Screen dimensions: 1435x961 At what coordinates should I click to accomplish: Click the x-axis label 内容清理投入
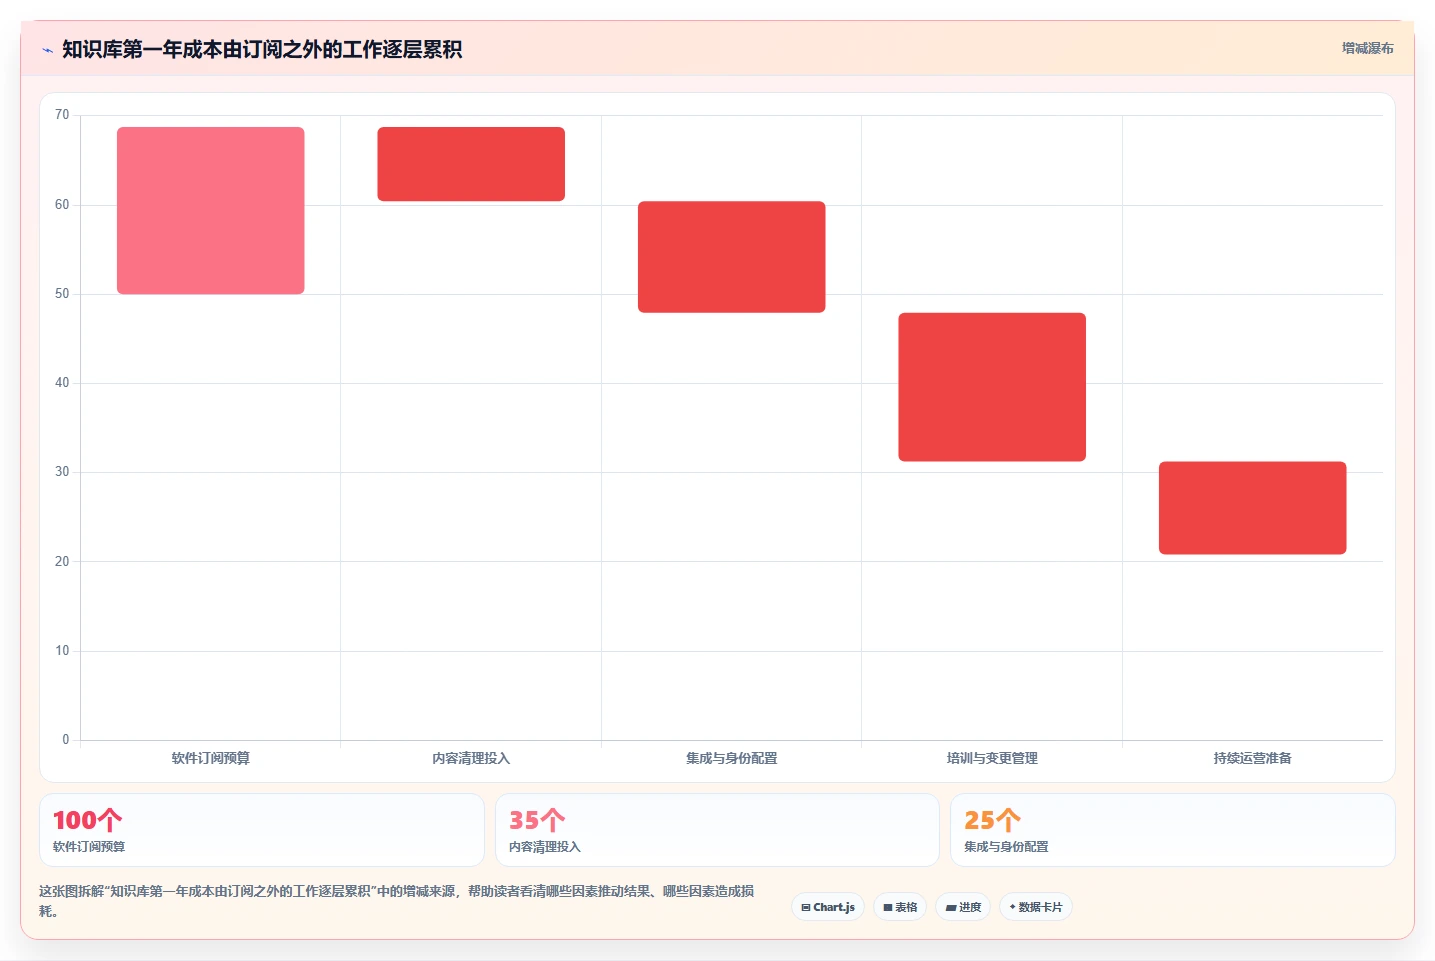pos(471,758)
